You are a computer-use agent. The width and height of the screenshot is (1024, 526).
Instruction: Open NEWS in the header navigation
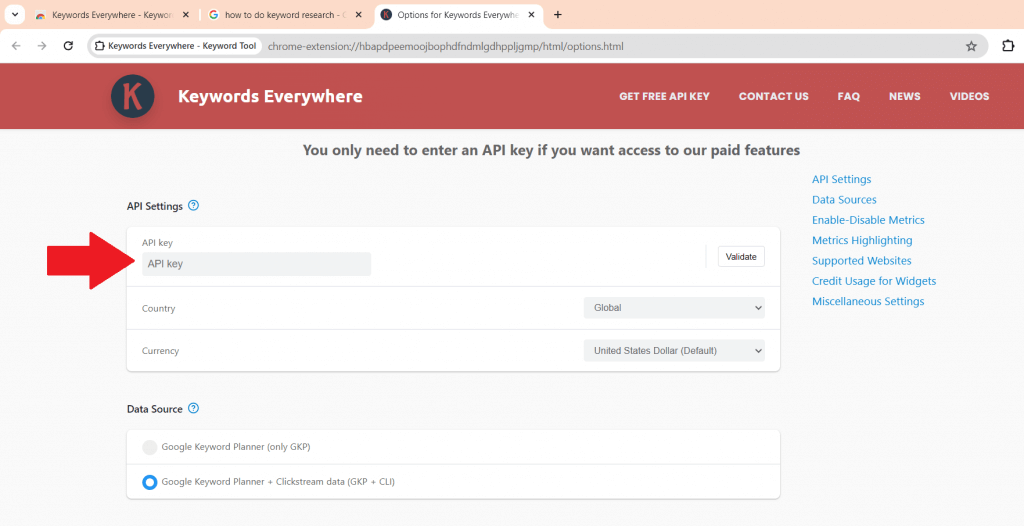point(904,96)
